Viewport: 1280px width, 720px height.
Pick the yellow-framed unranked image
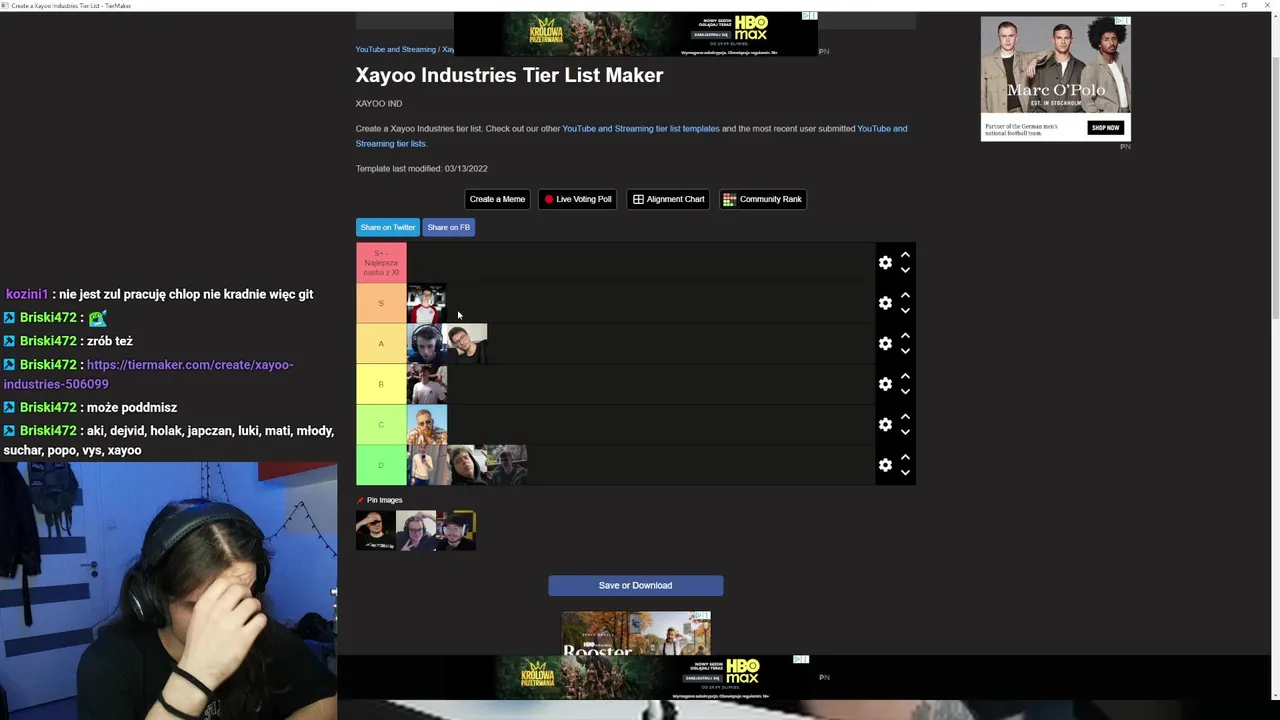pos(456,531)
